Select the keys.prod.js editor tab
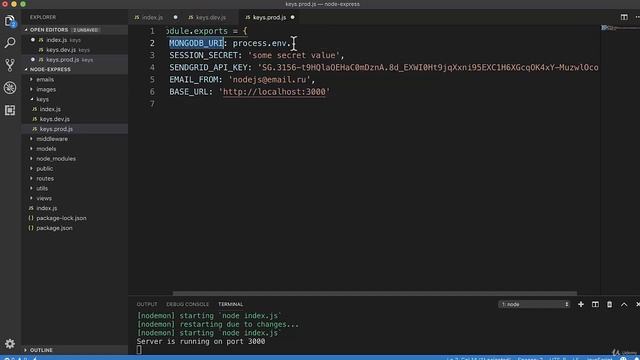This screenshot has width=640, height=360. tap(269, 17)
